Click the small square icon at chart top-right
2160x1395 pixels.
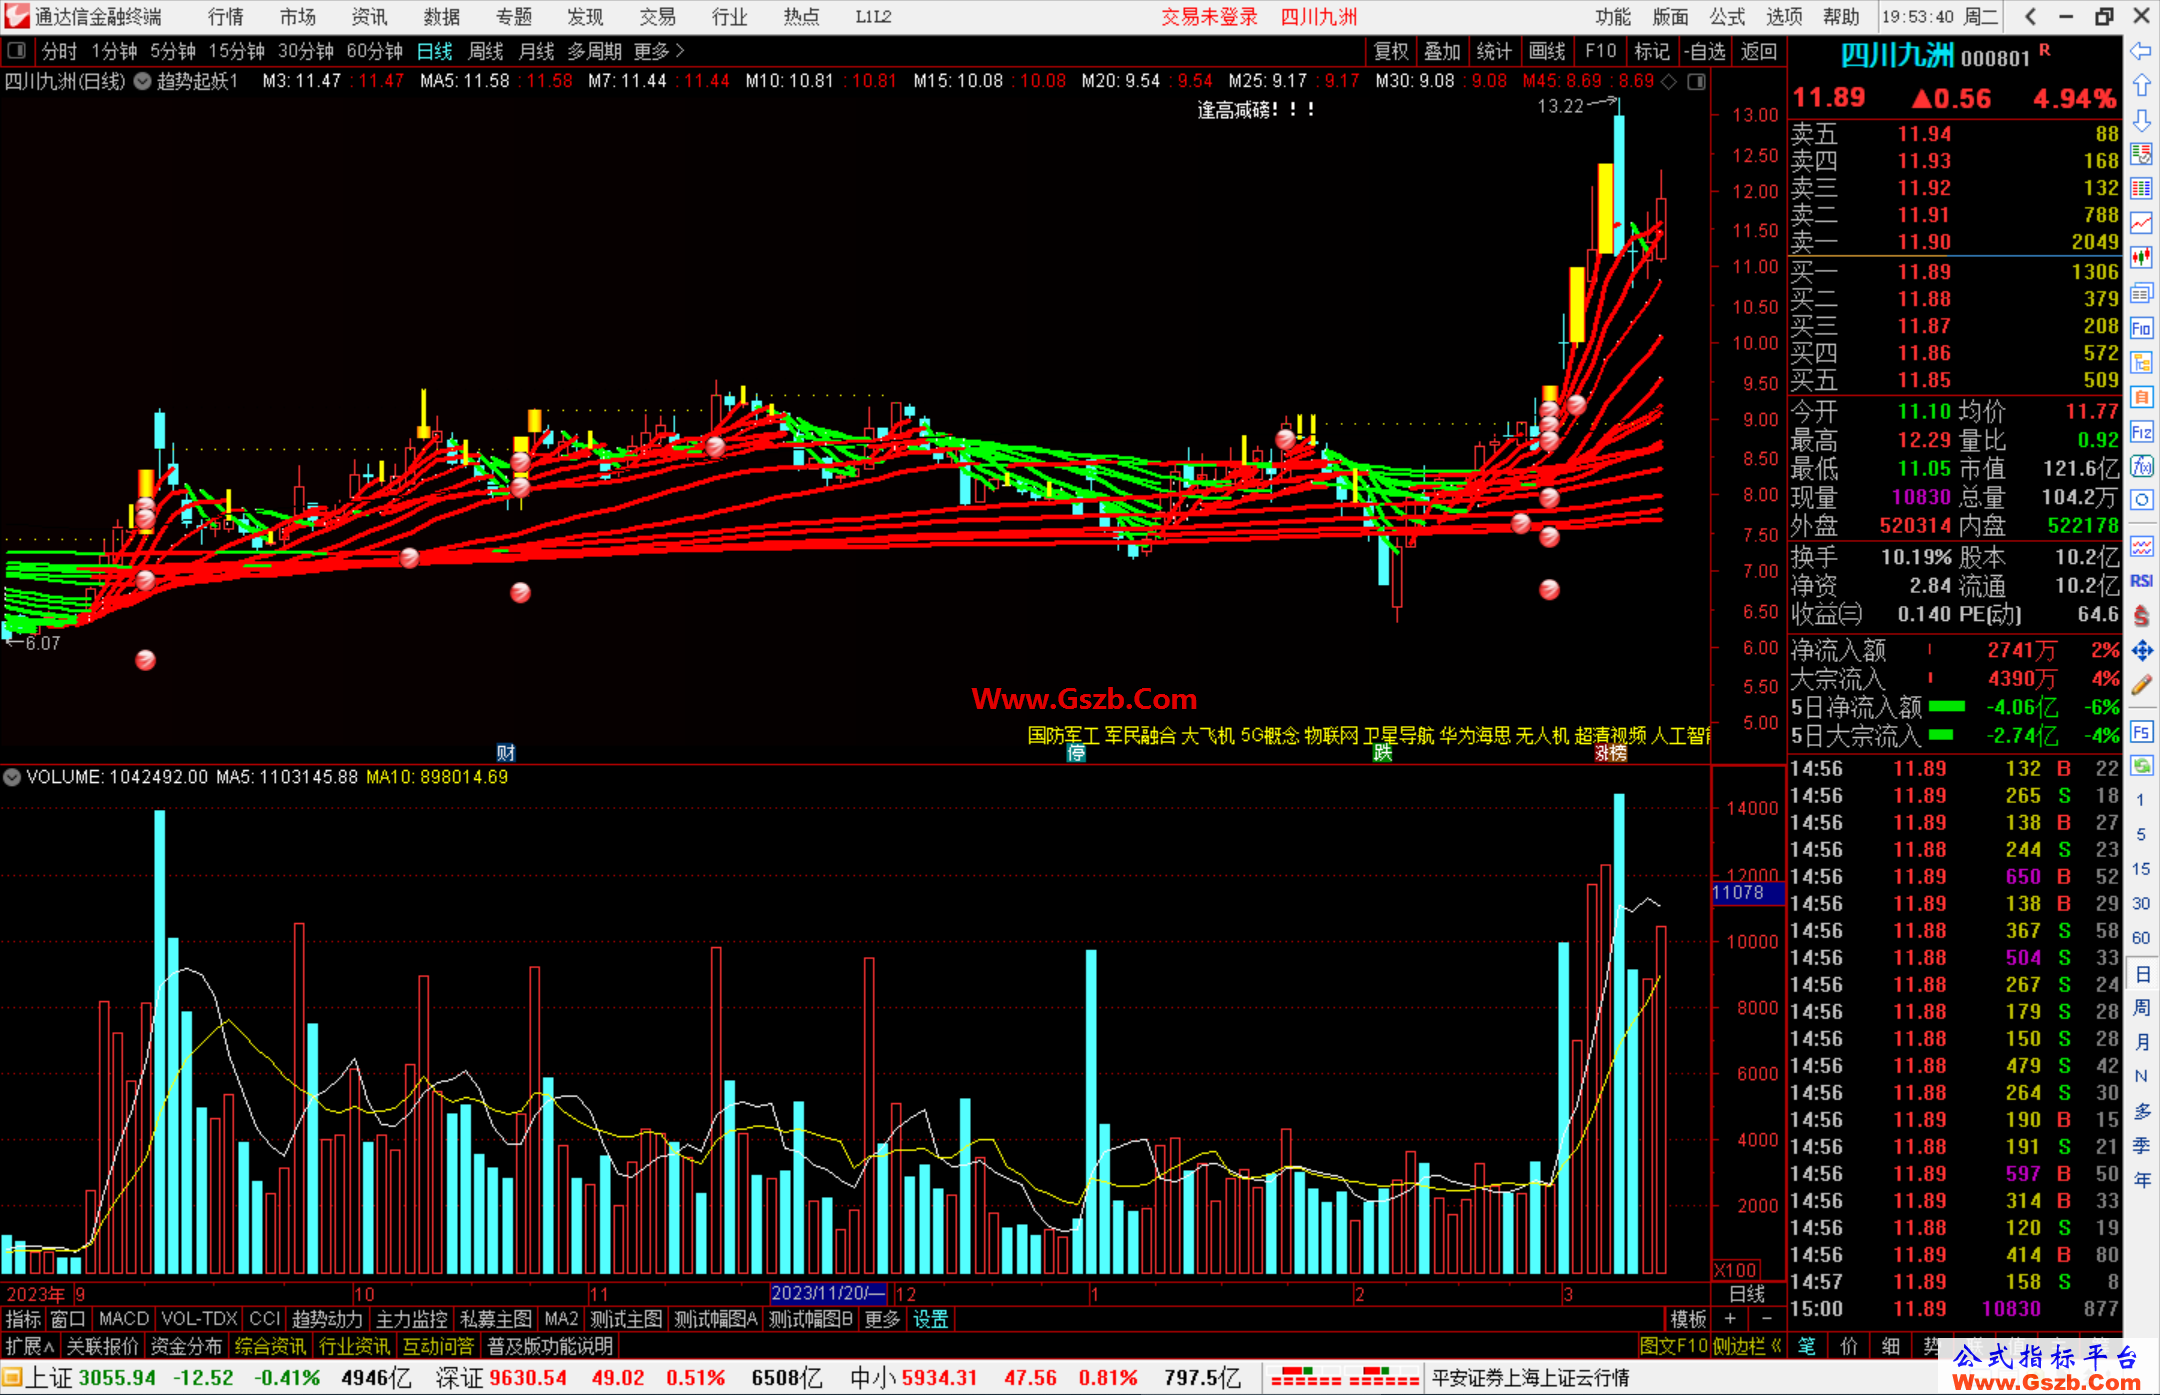click(x=1697, y=82)
